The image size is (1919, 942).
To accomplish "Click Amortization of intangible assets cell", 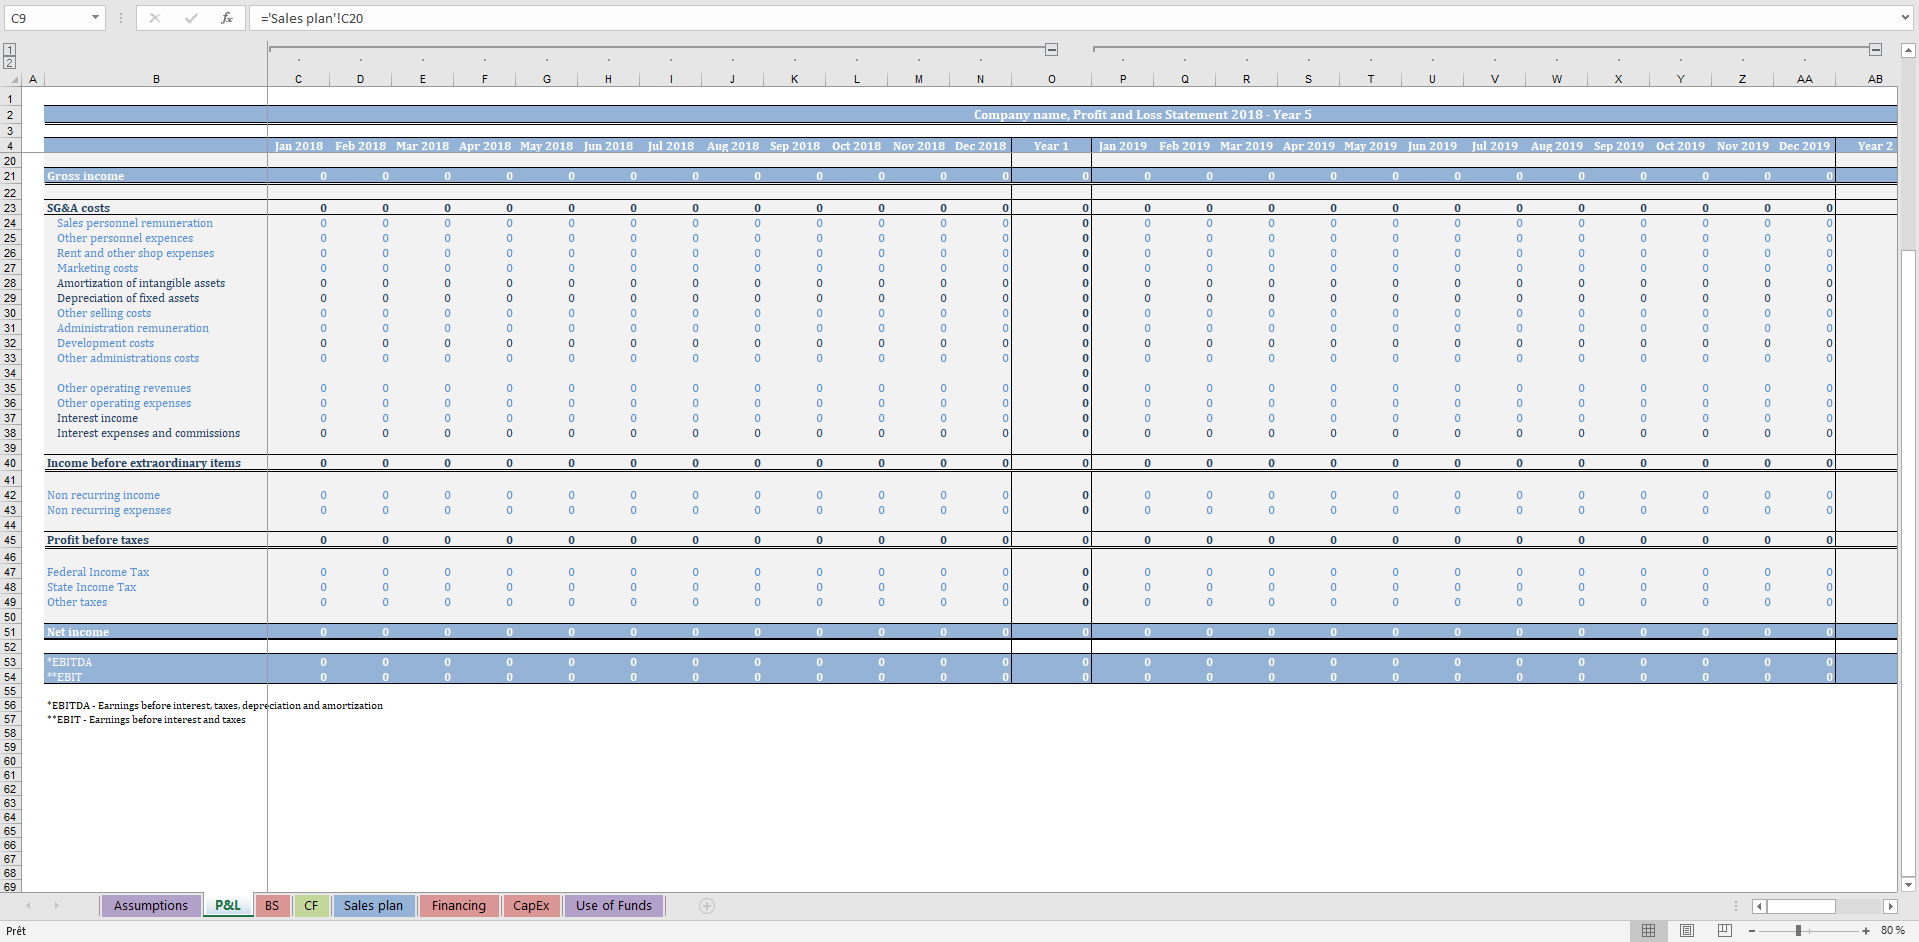I will [155, 283].
